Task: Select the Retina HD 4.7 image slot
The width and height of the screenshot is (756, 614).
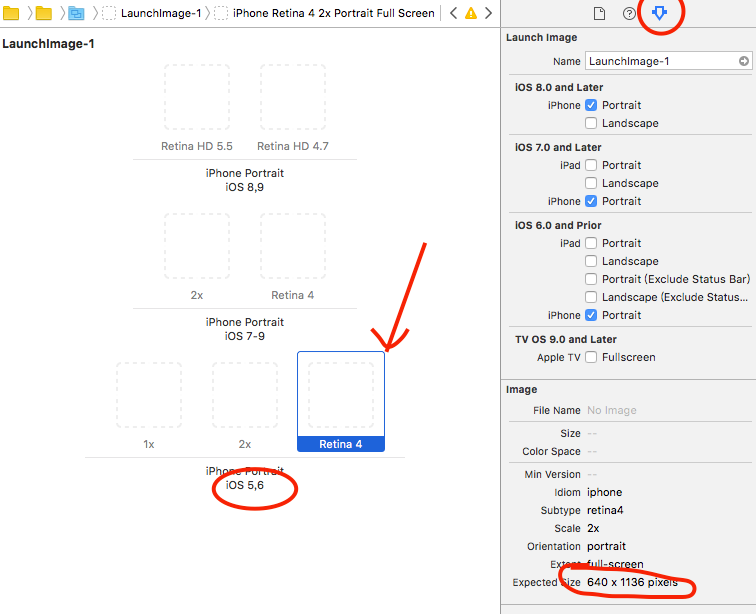Action: (293, 97)
